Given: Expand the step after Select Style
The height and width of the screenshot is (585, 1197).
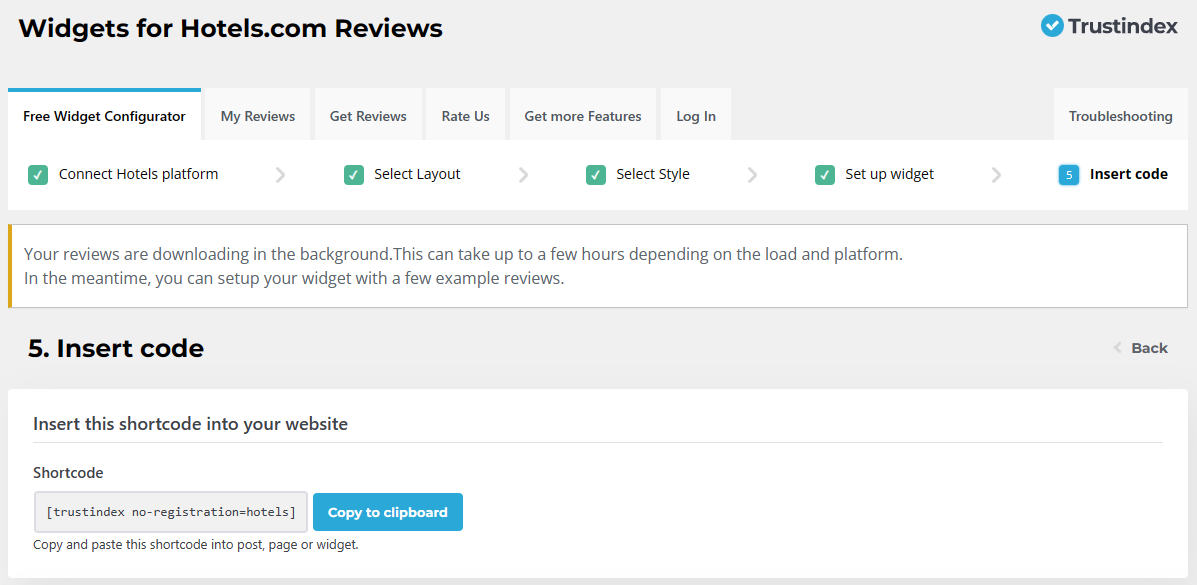Looking at the screenshot, I should 752,174.
